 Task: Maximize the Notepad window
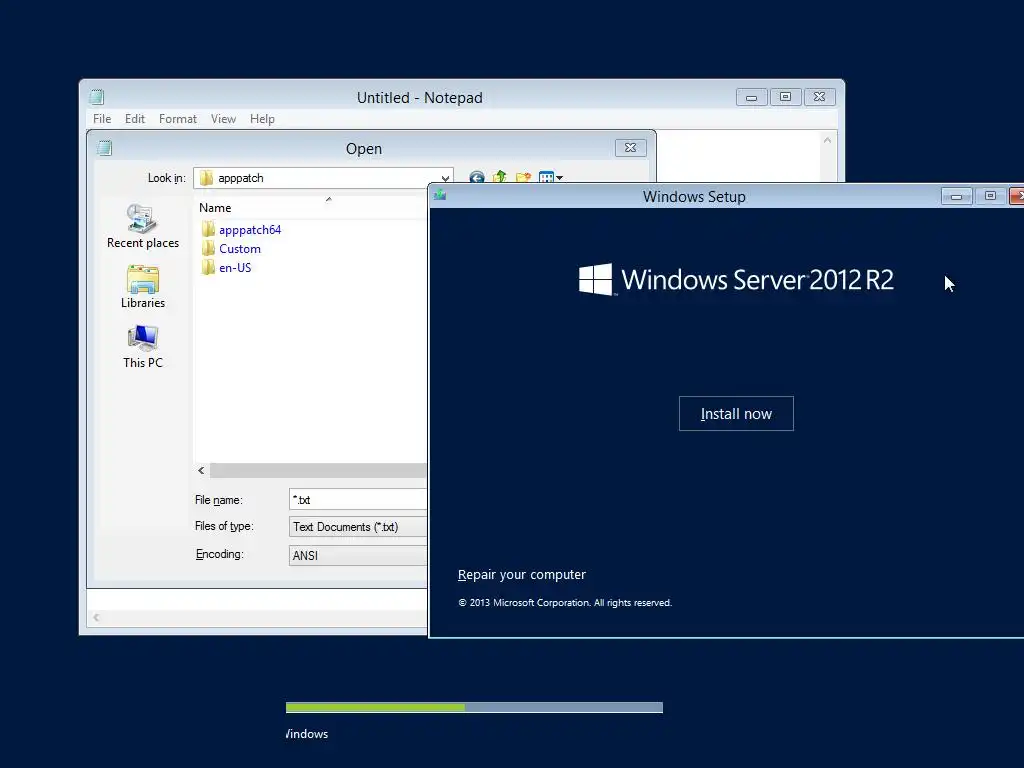785,97
